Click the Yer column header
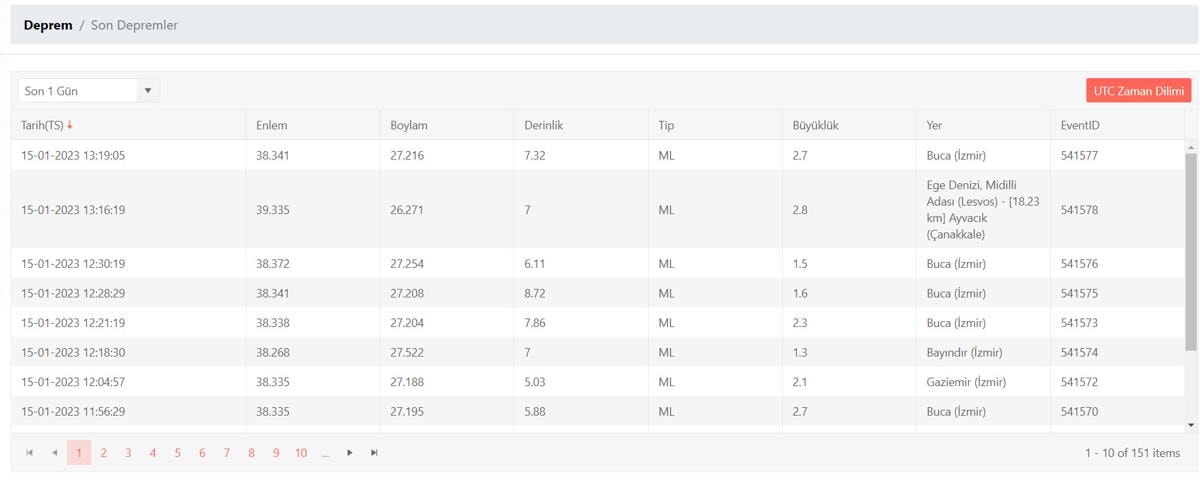 [x=934, y=125]
